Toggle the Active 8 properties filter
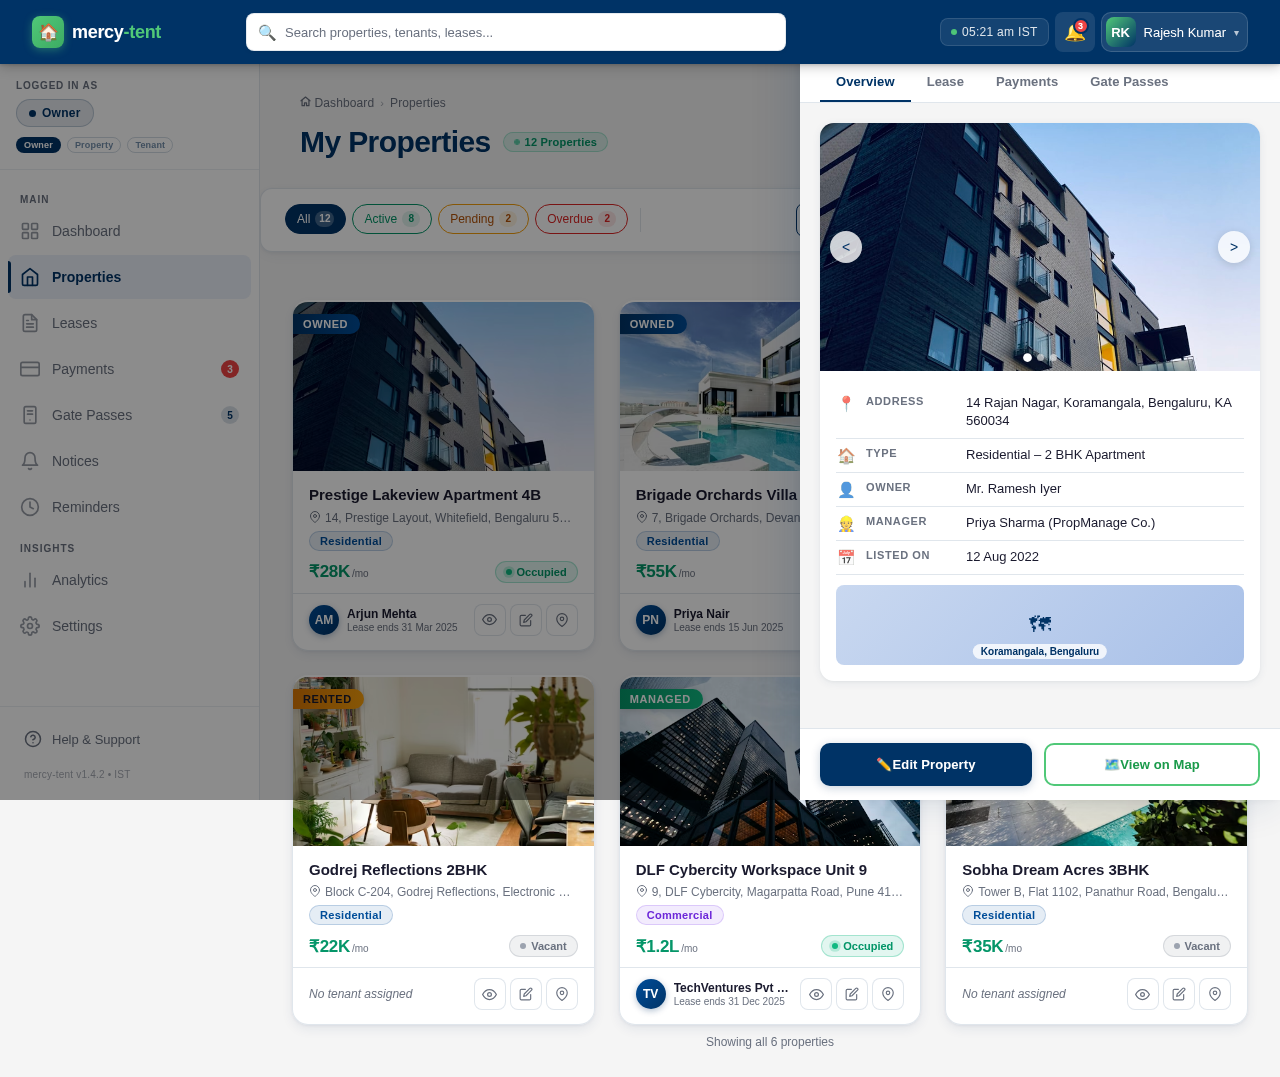 point(391,218)
